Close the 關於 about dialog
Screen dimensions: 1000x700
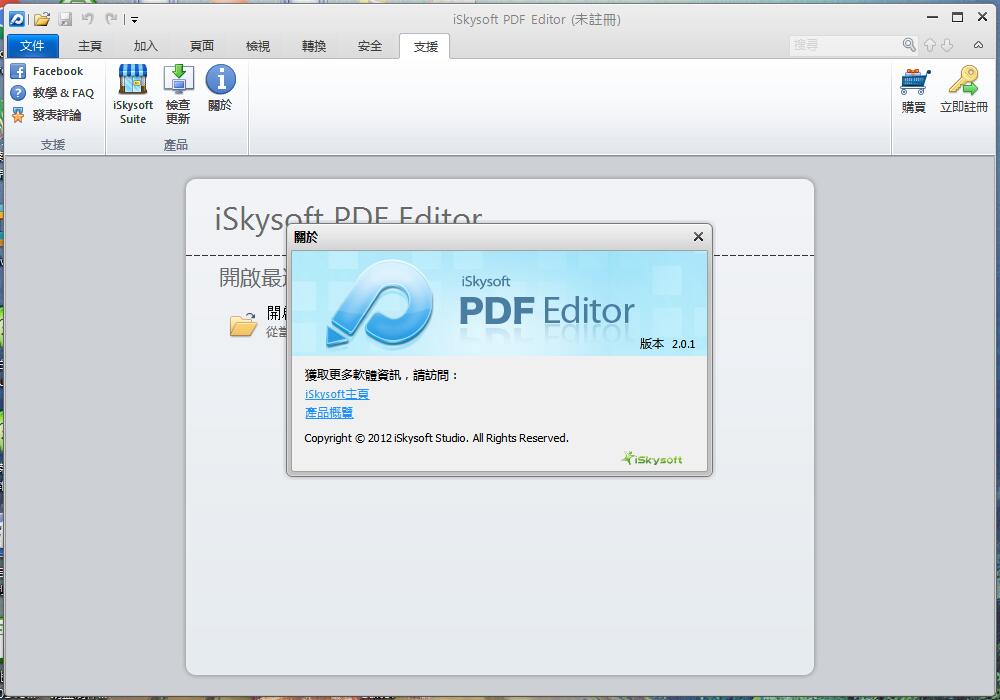pos(698,237)
